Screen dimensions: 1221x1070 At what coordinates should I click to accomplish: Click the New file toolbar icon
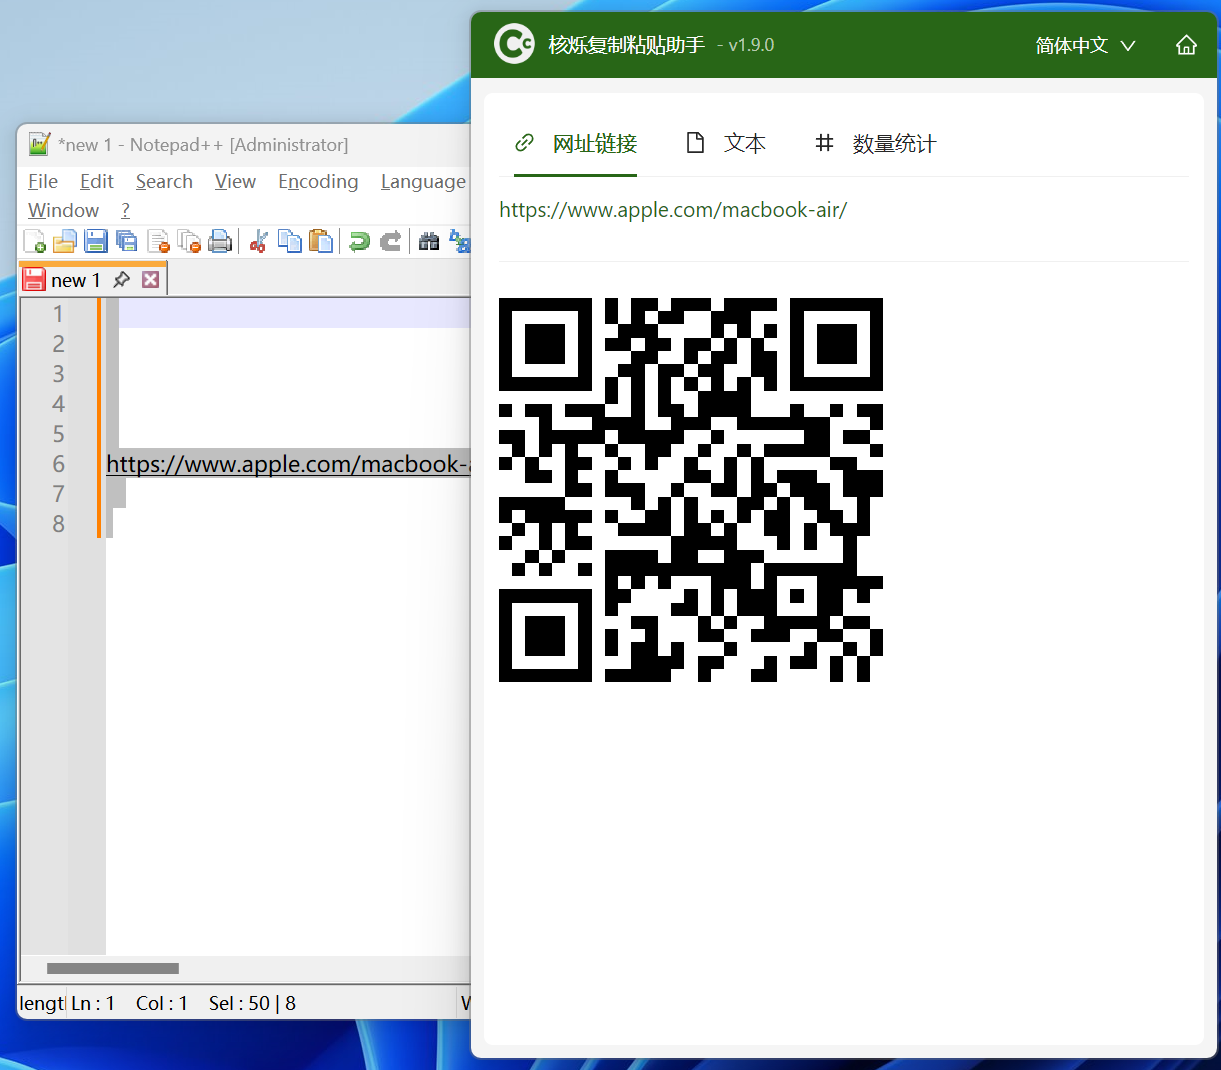point(35,241)
